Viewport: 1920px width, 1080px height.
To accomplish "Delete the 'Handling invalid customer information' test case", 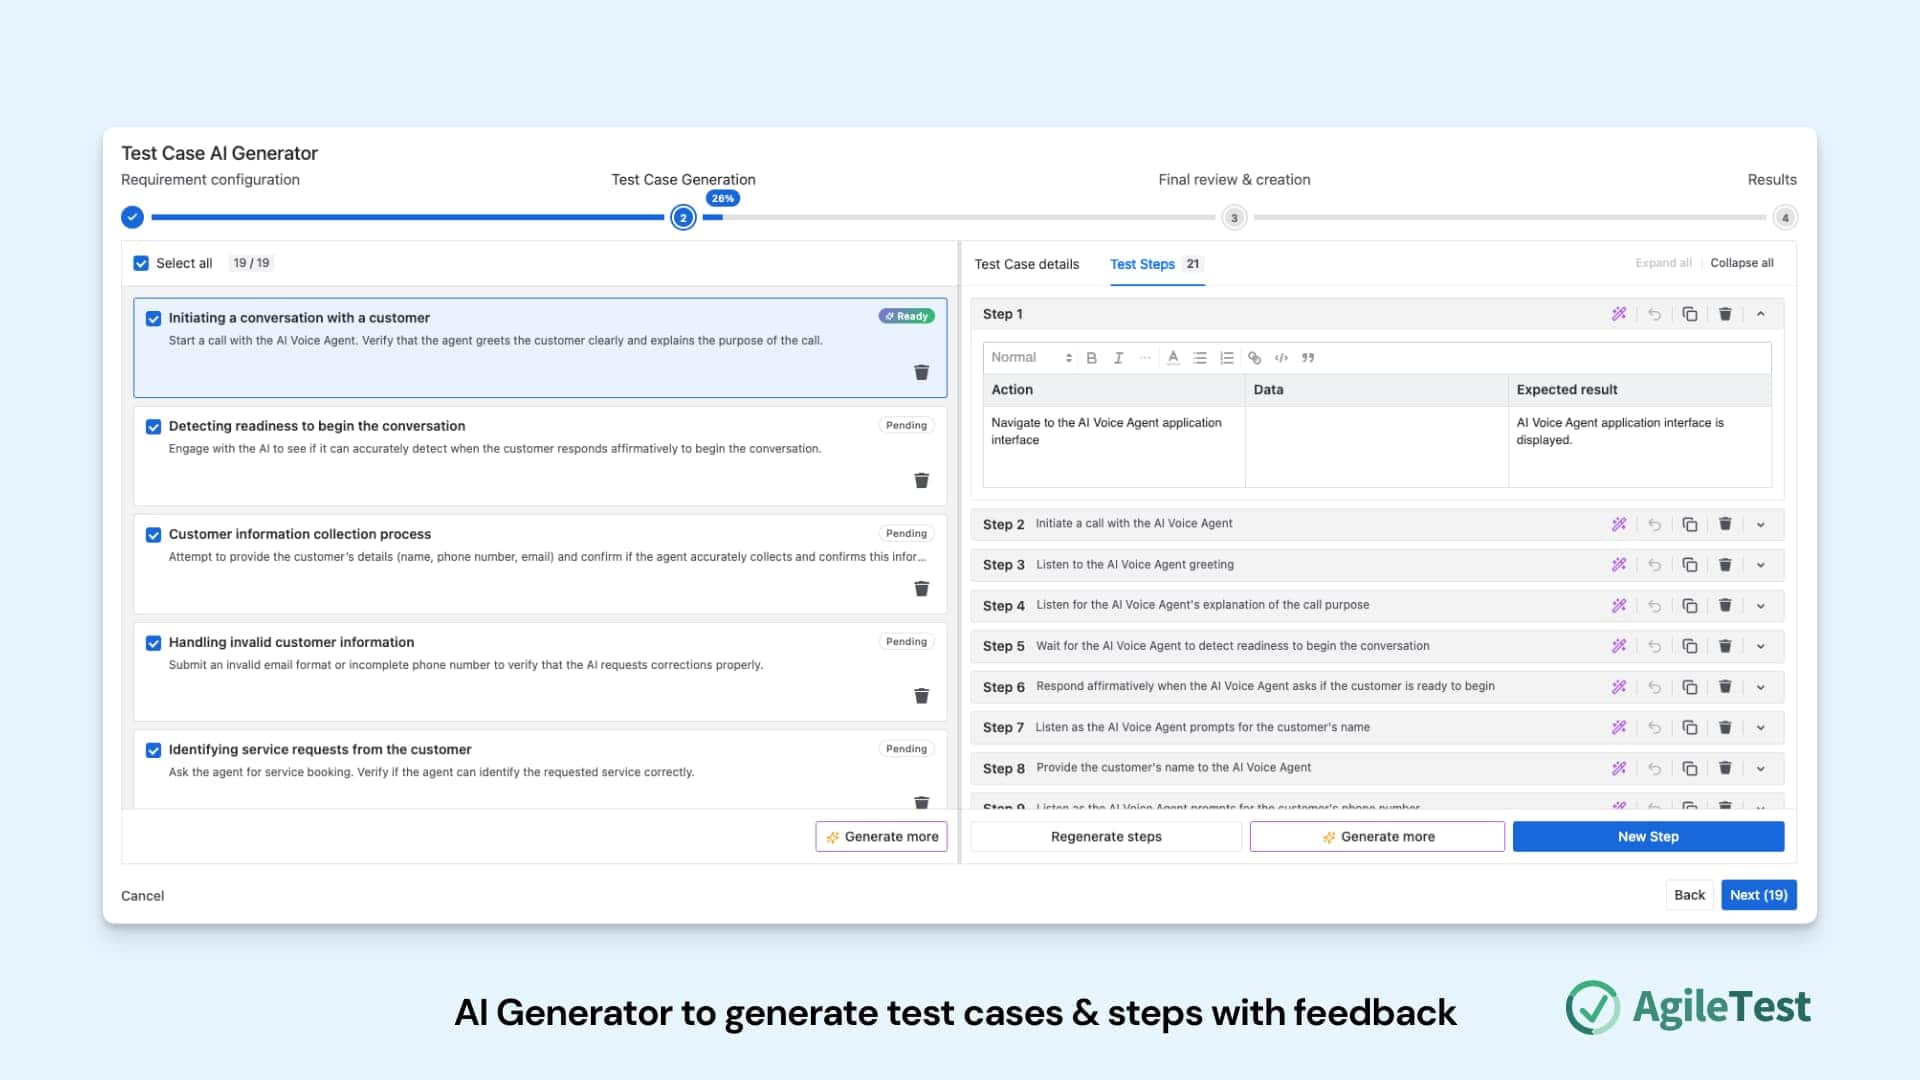I will (922, 696).
